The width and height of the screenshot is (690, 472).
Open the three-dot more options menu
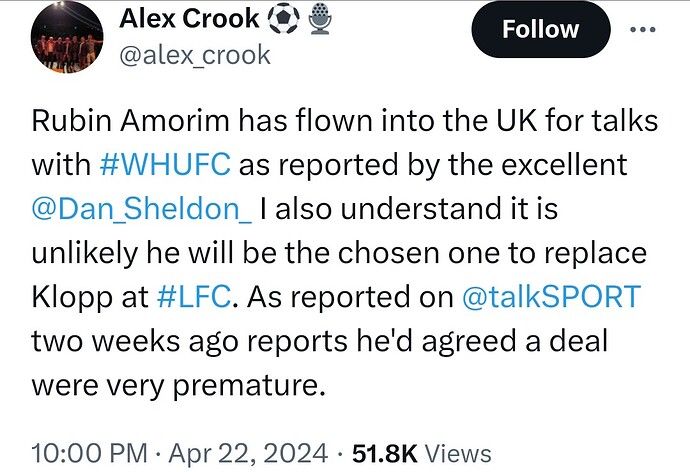pos(642,29)
